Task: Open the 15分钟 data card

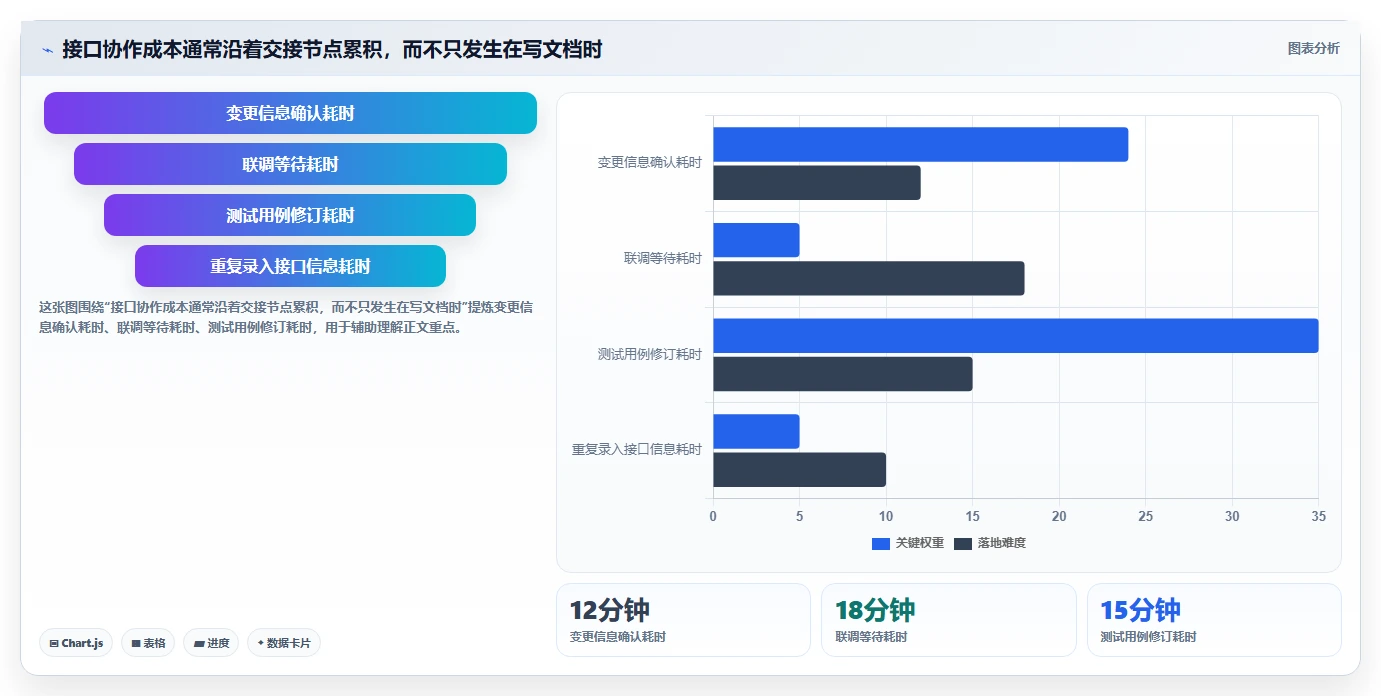Action: 1214,620
